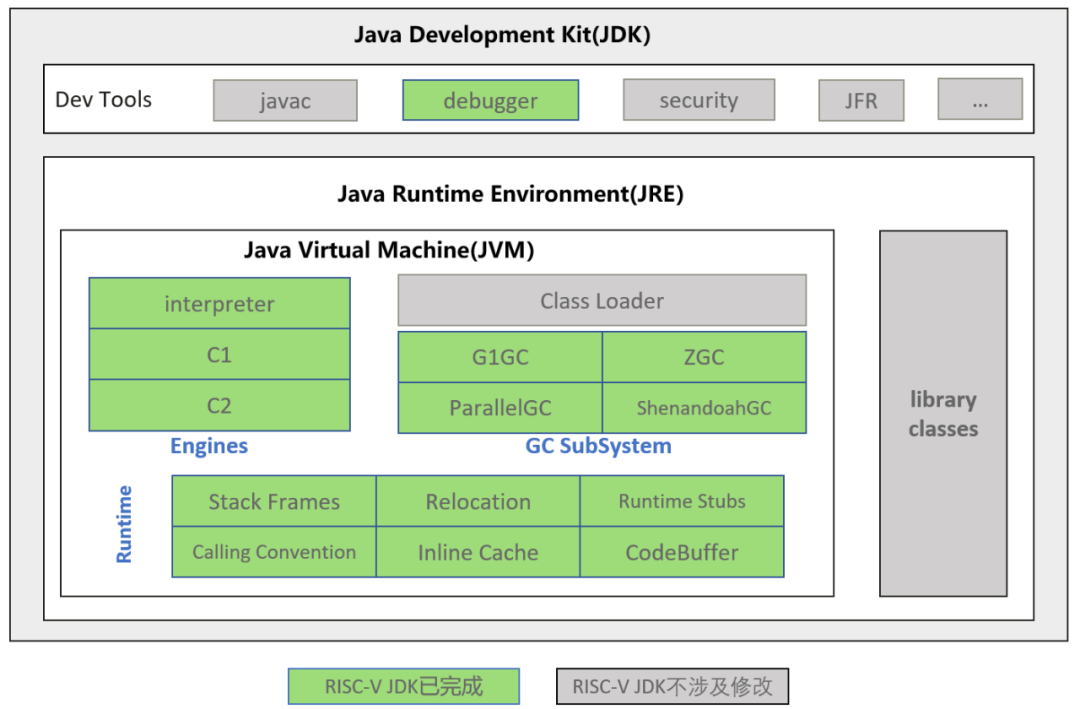
Task: Click the green RISC-V JDK已完成 legend swatch
Action: (x=404, y=687)
